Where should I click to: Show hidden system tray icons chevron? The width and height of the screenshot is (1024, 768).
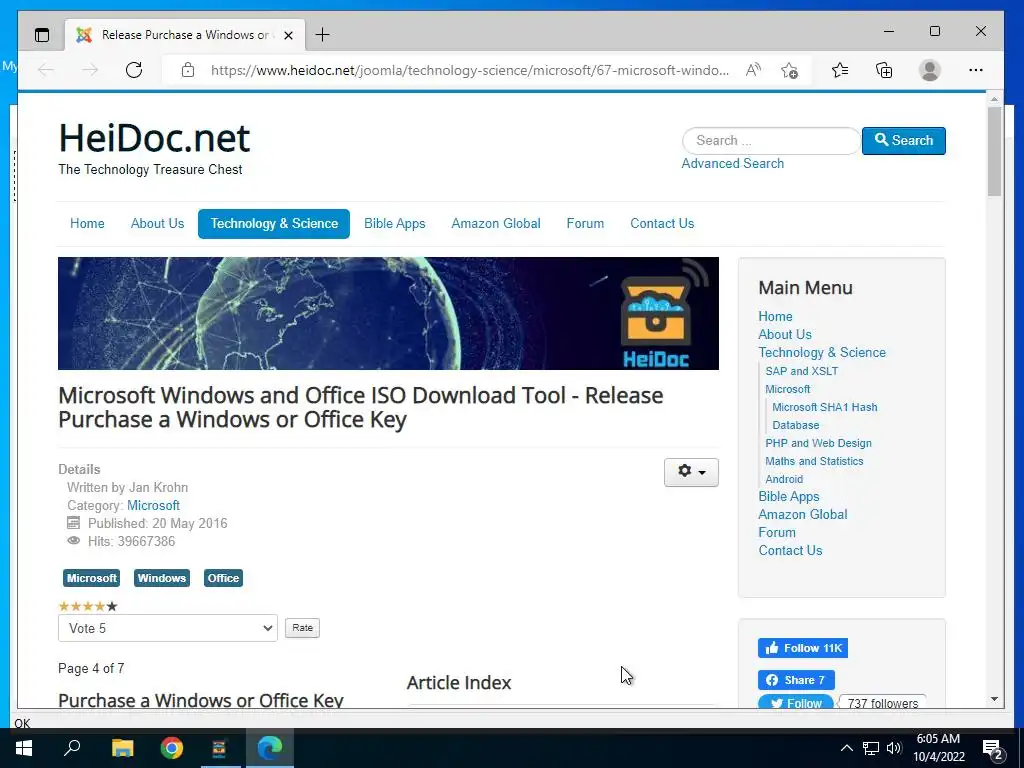point(846,748)
